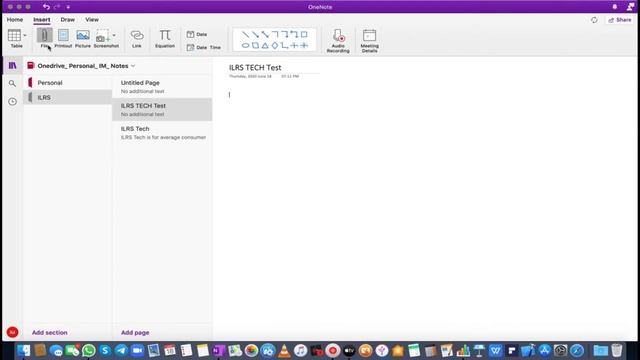Open the Untitled Page
The image size is (640, 360).
[x=162, y=87]
